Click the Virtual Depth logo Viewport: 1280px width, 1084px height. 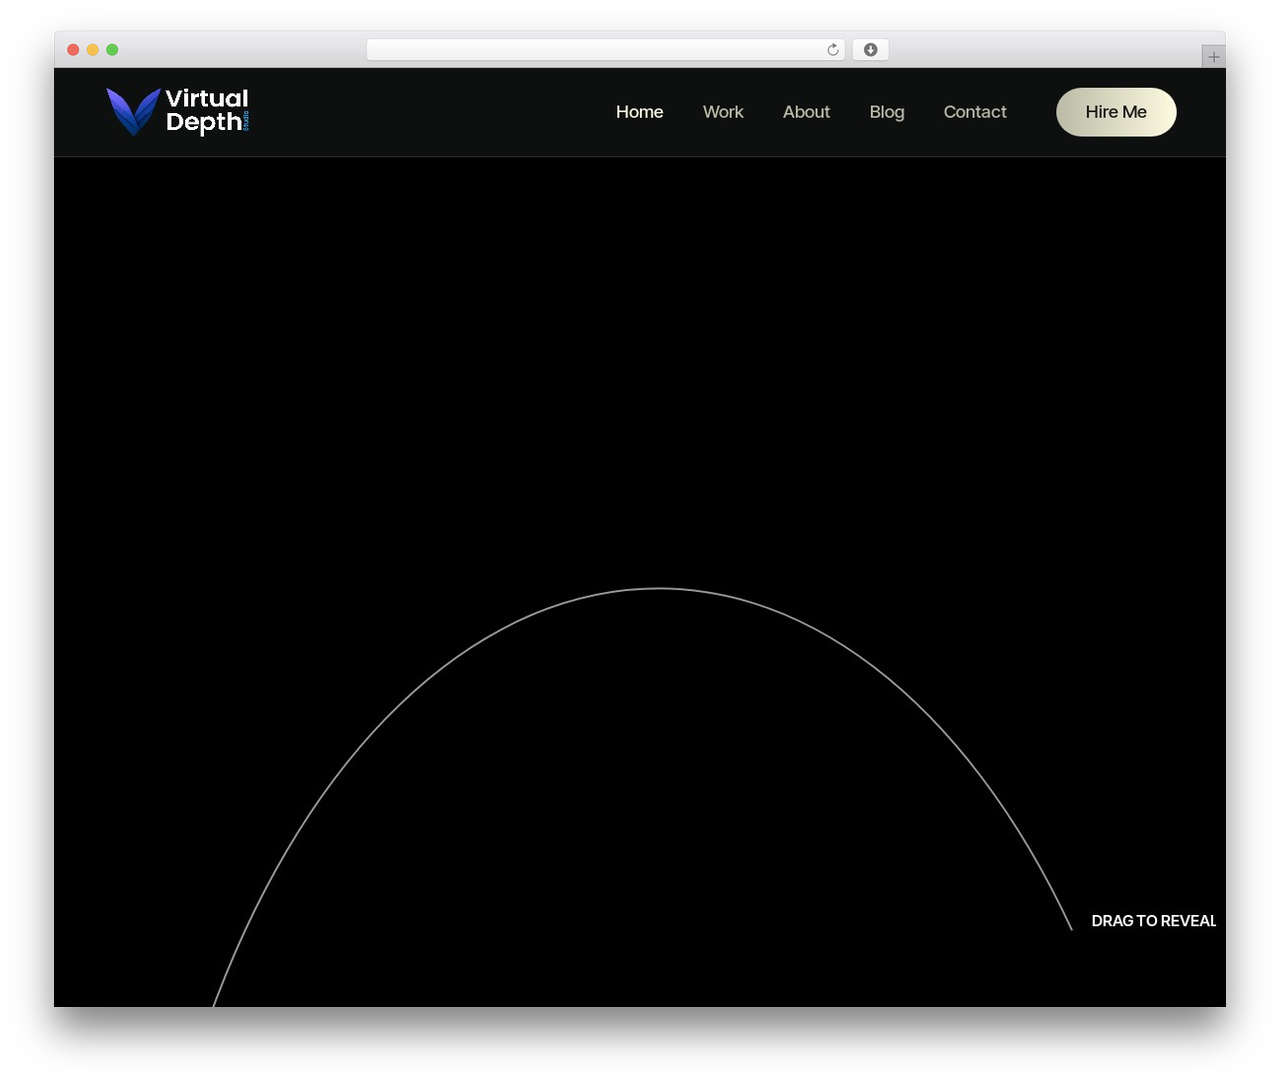[177, 111]
